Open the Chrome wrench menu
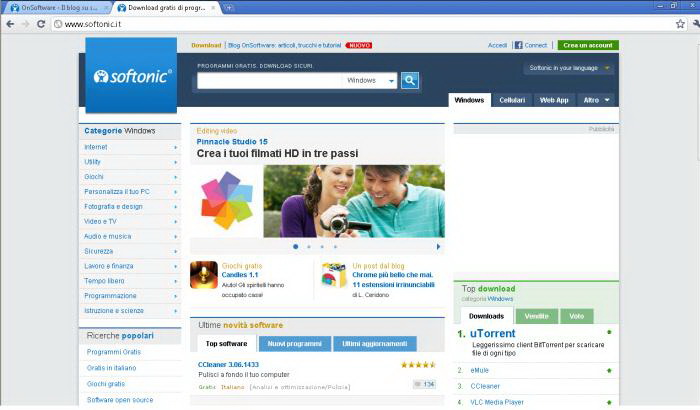The height and width of the screenshot is (410, 700). coord(696,24)
